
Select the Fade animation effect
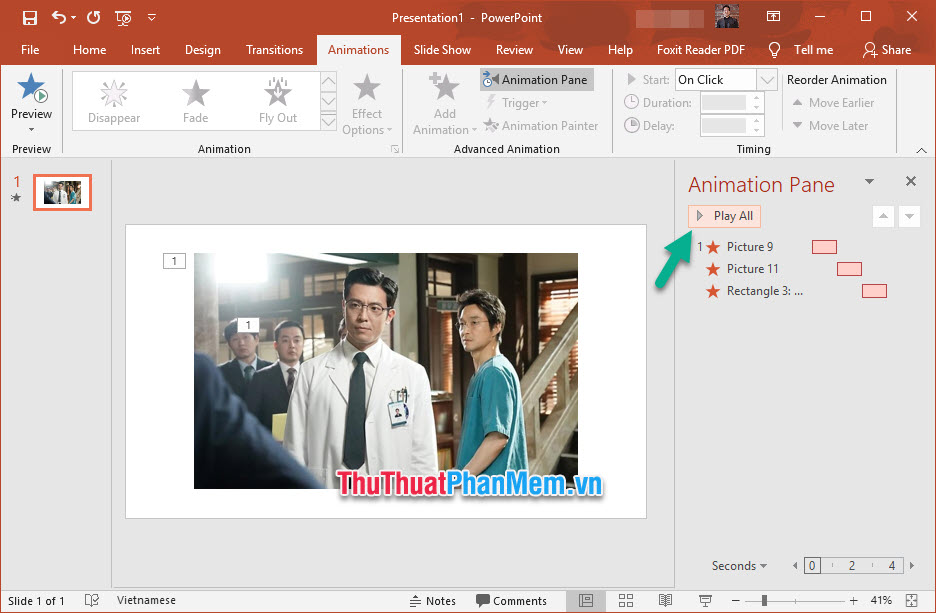(x=195, y=100)
